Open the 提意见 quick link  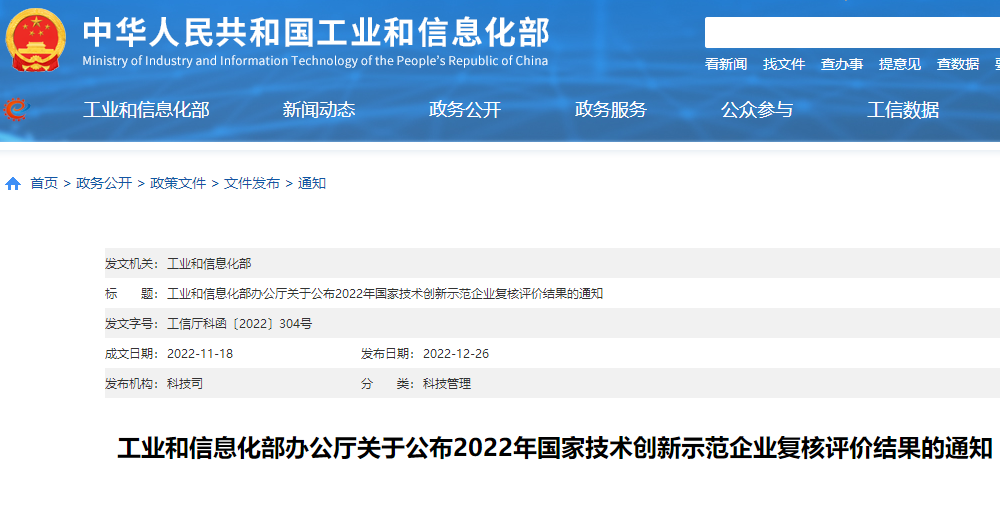(900, 64)
